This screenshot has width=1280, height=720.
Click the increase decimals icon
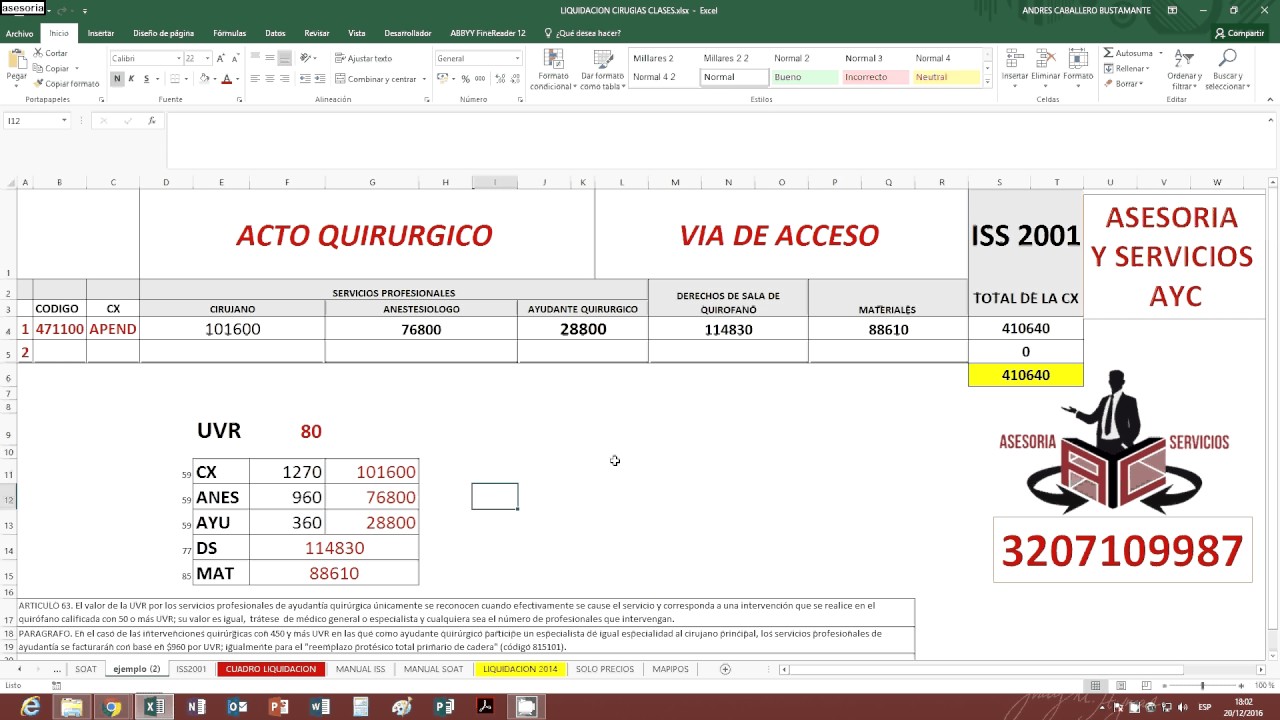[499, 79]
